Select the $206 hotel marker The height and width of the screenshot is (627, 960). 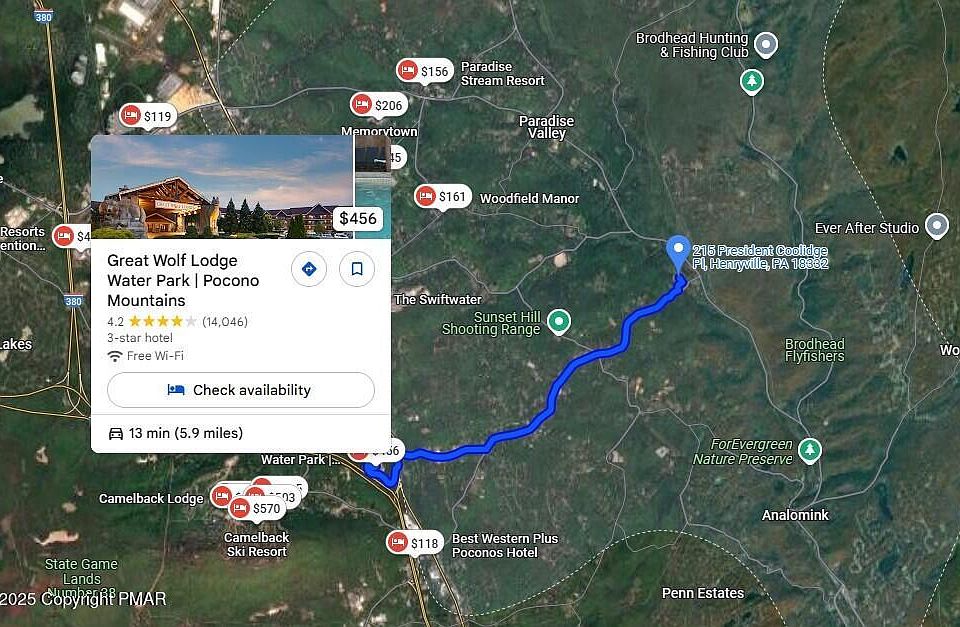point(379,105)
